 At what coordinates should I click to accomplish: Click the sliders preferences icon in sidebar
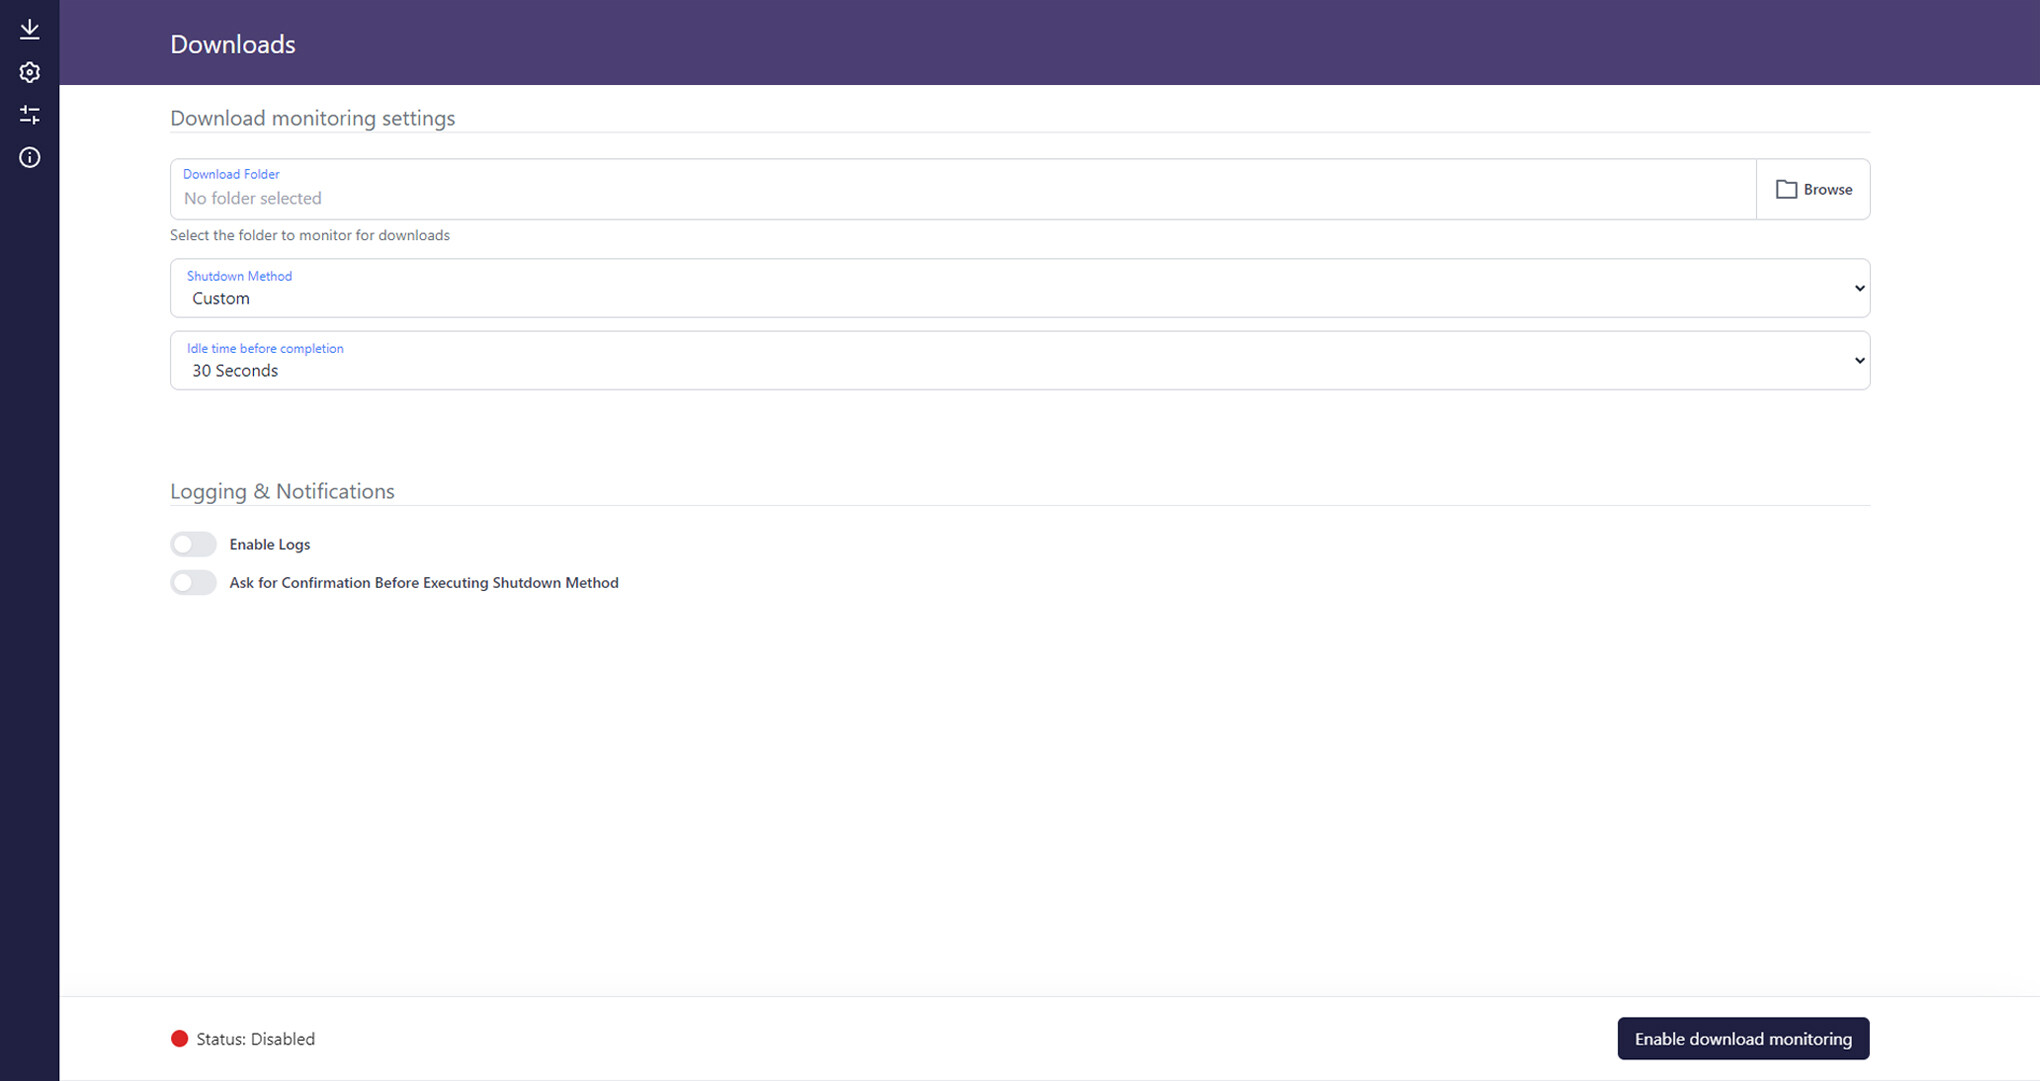click(29, 114)
